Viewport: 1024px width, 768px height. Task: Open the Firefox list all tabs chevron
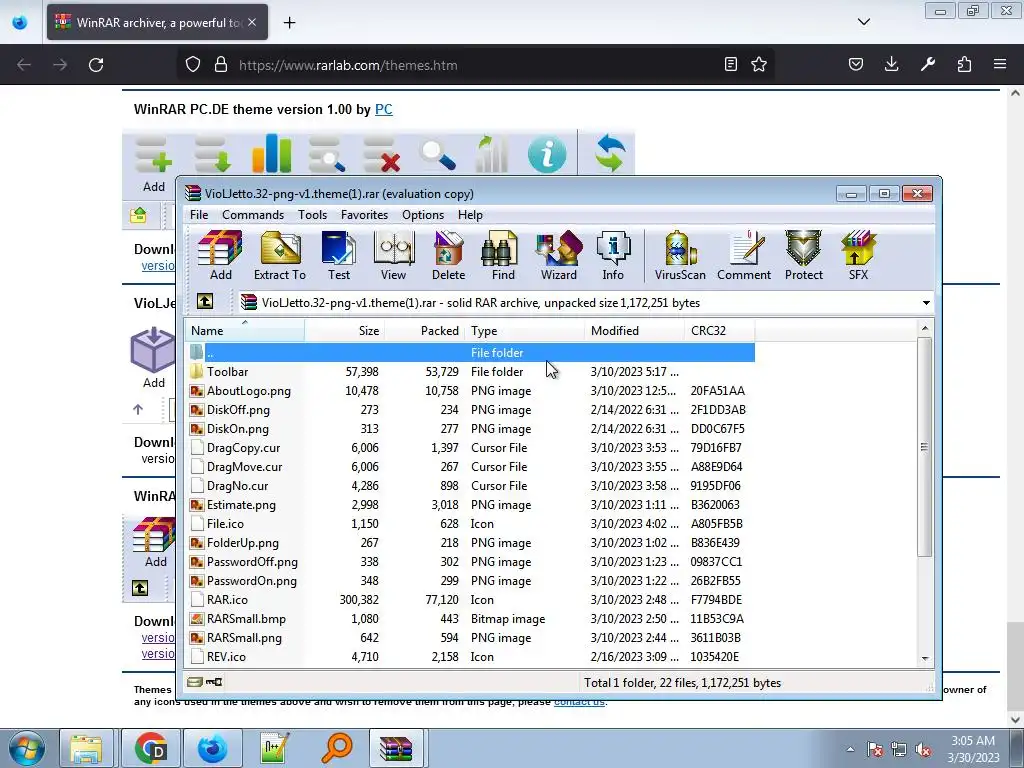[x=863, y=22]
